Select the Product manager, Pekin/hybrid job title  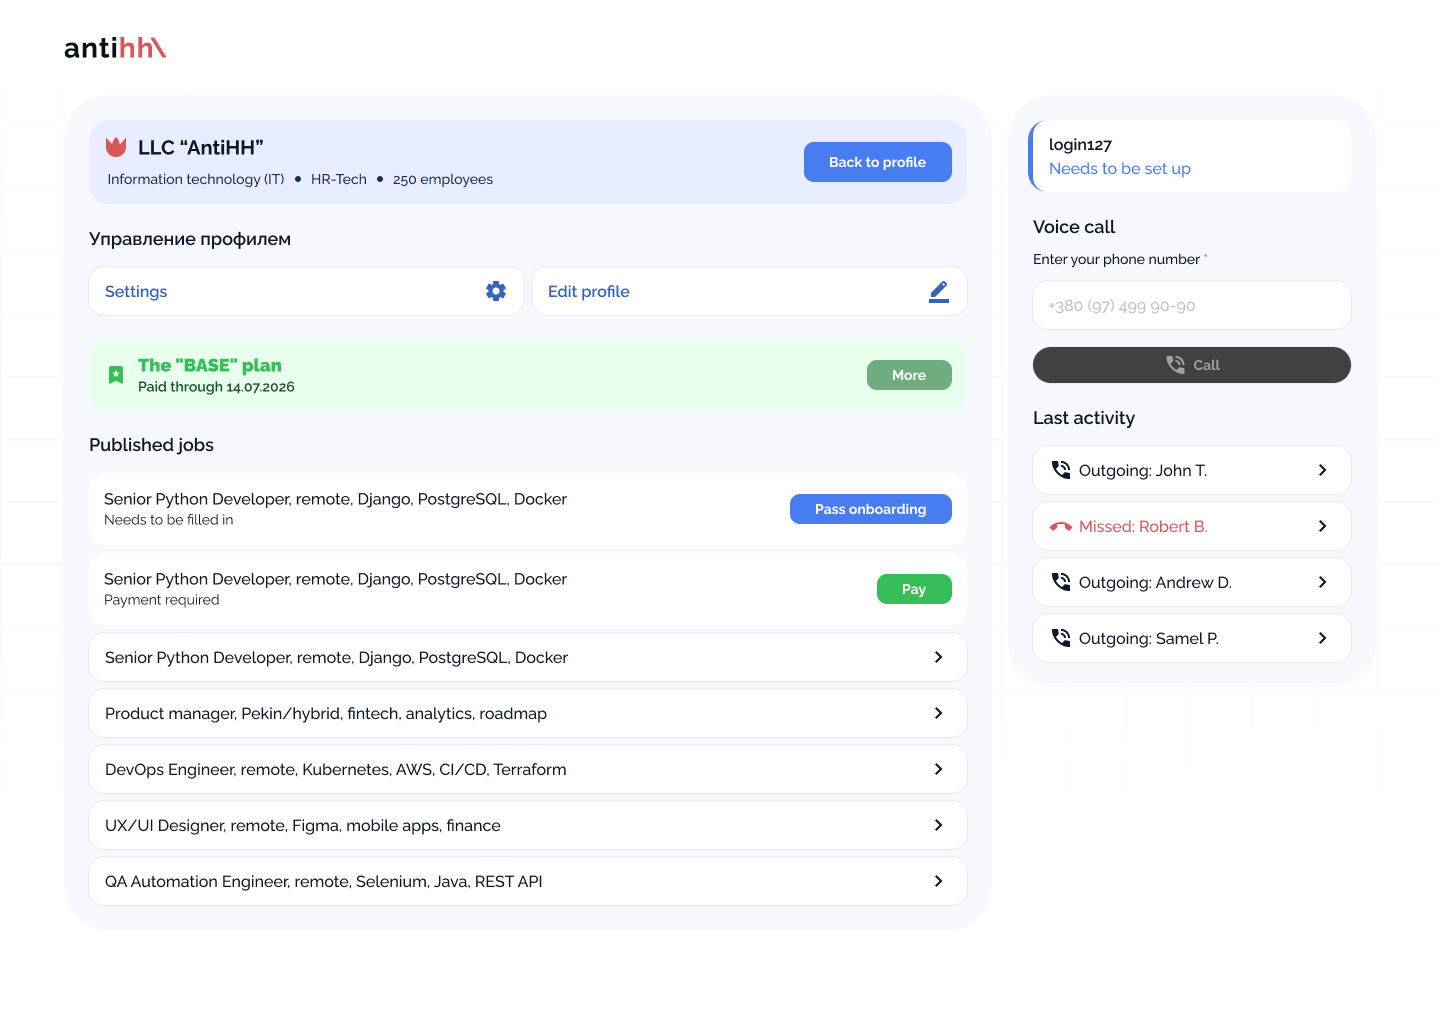tap(326, 714)
